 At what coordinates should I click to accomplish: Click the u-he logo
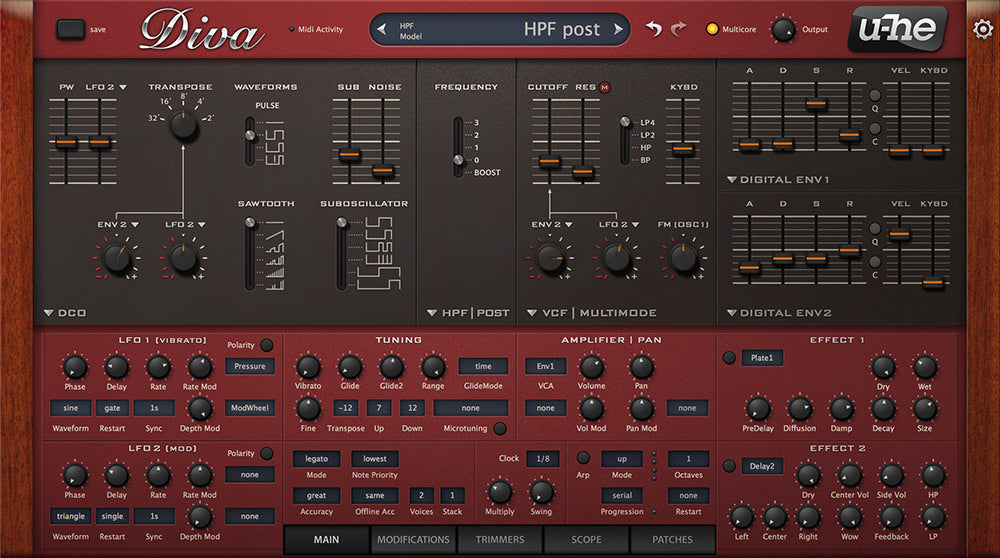point(897,29)
